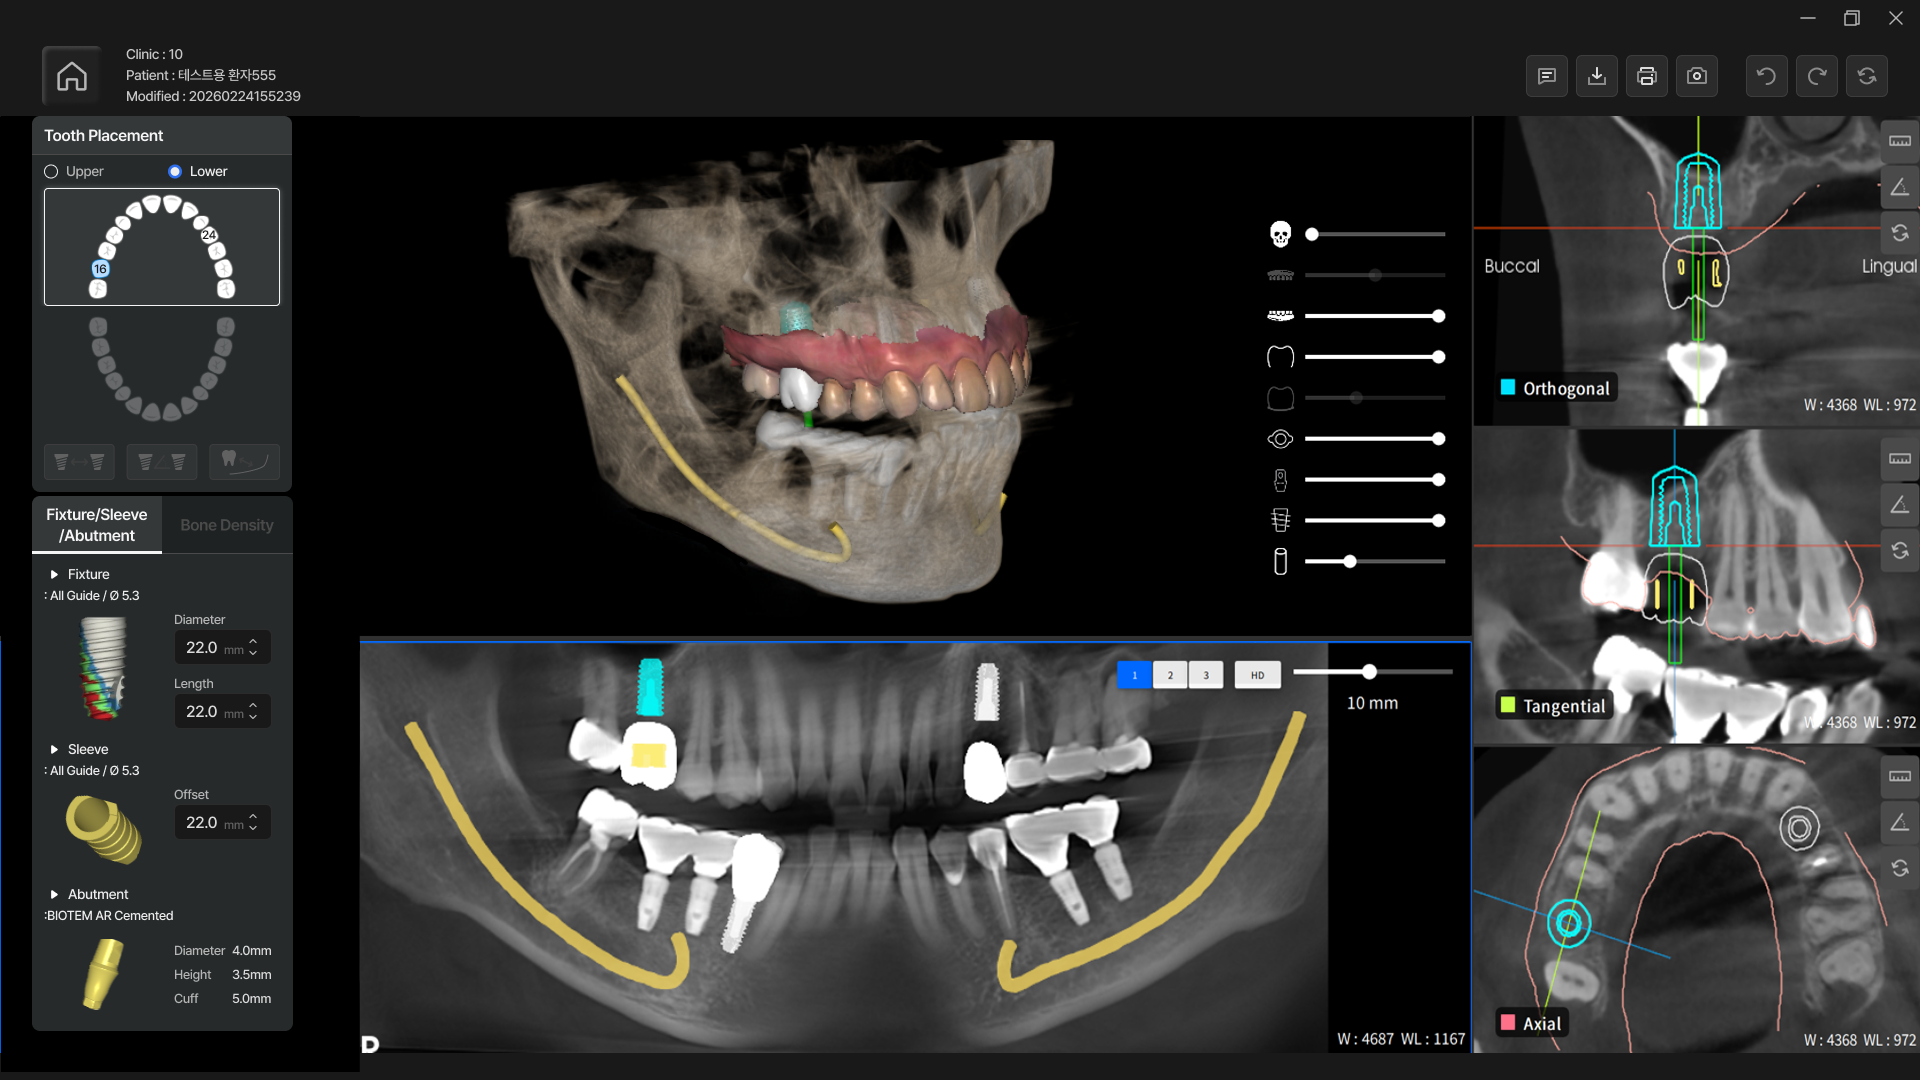Toggle the crown outline visibility icon
The width and height of the screenshot is (1920, 1080).
click(x=1280, y=357)
